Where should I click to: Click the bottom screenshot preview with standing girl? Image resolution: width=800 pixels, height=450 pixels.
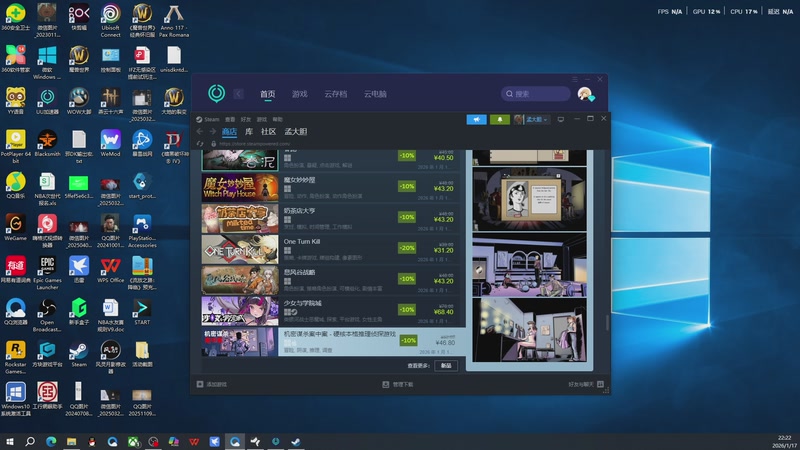(529, 330)
